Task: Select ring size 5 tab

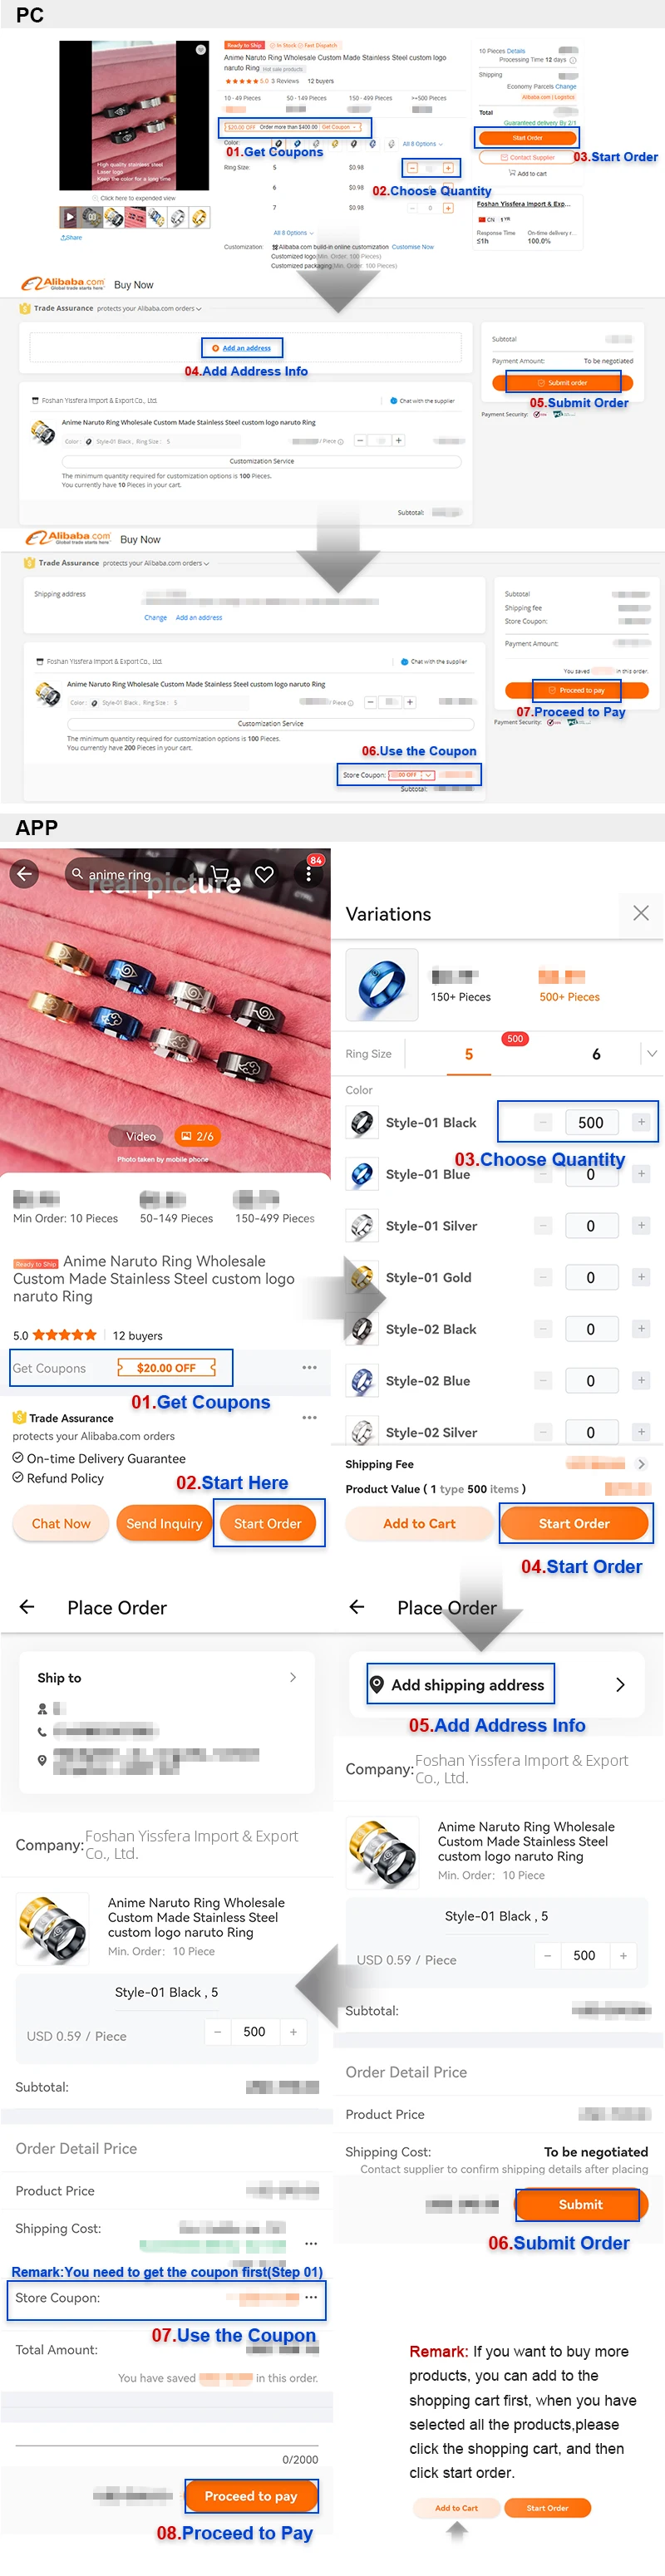Action: [469, 1054]
